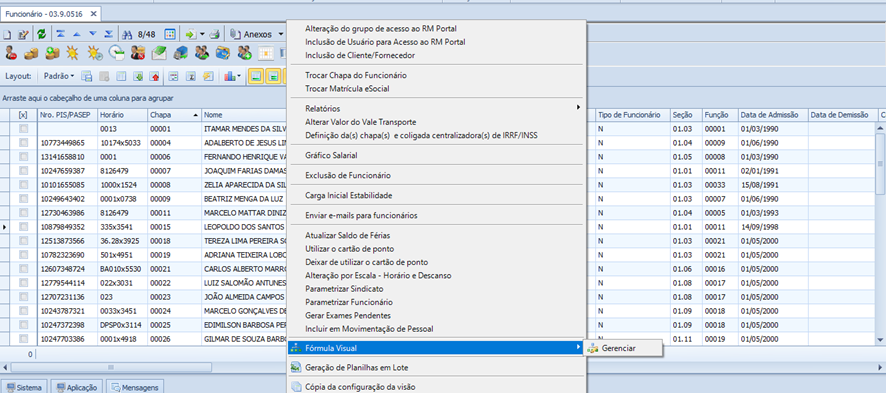Click the lightning bolt layout icon

point(209,76)
